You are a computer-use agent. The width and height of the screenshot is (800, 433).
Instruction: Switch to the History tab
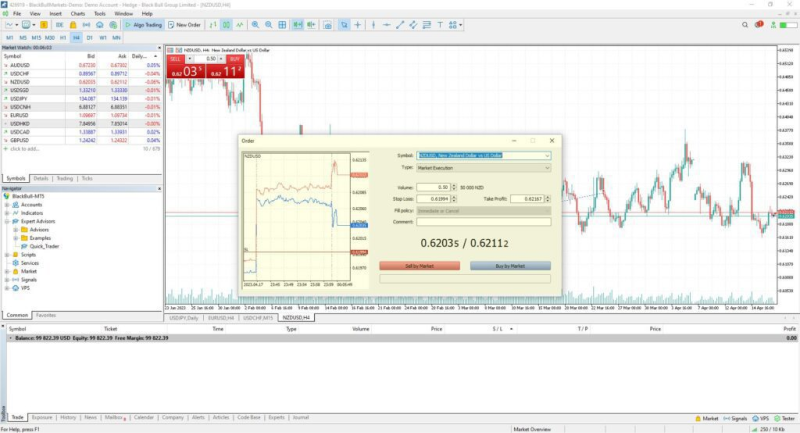pyautogui.click(x=68, y=417)
